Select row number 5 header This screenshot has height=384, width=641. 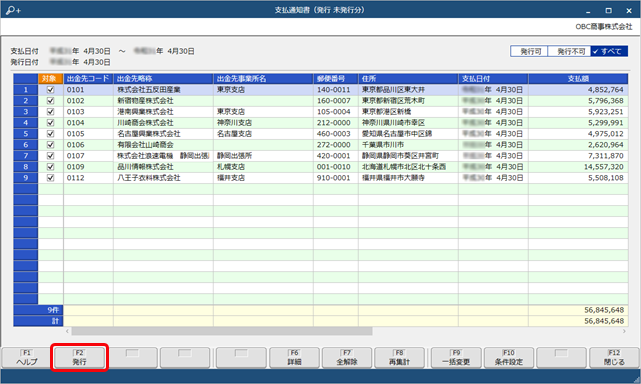tap(26, 134)
